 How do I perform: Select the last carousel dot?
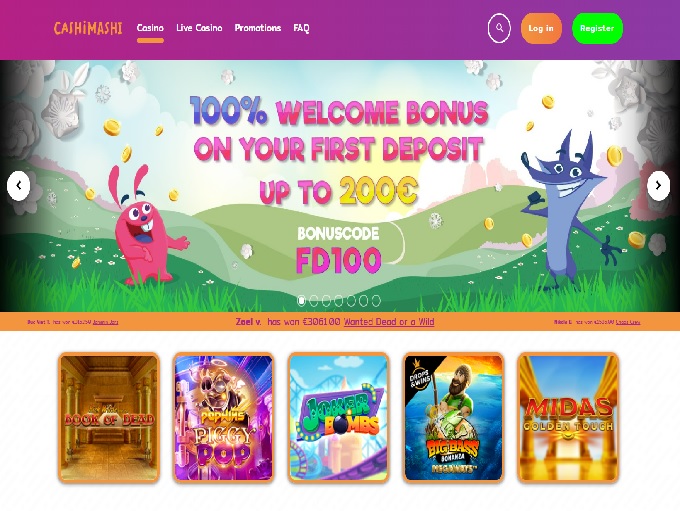(x=376, y=300)
